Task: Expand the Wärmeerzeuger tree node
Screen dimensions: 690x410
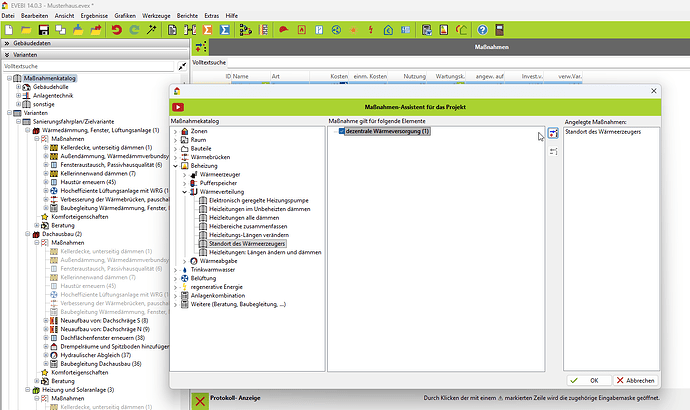Action: click(183, 174)
